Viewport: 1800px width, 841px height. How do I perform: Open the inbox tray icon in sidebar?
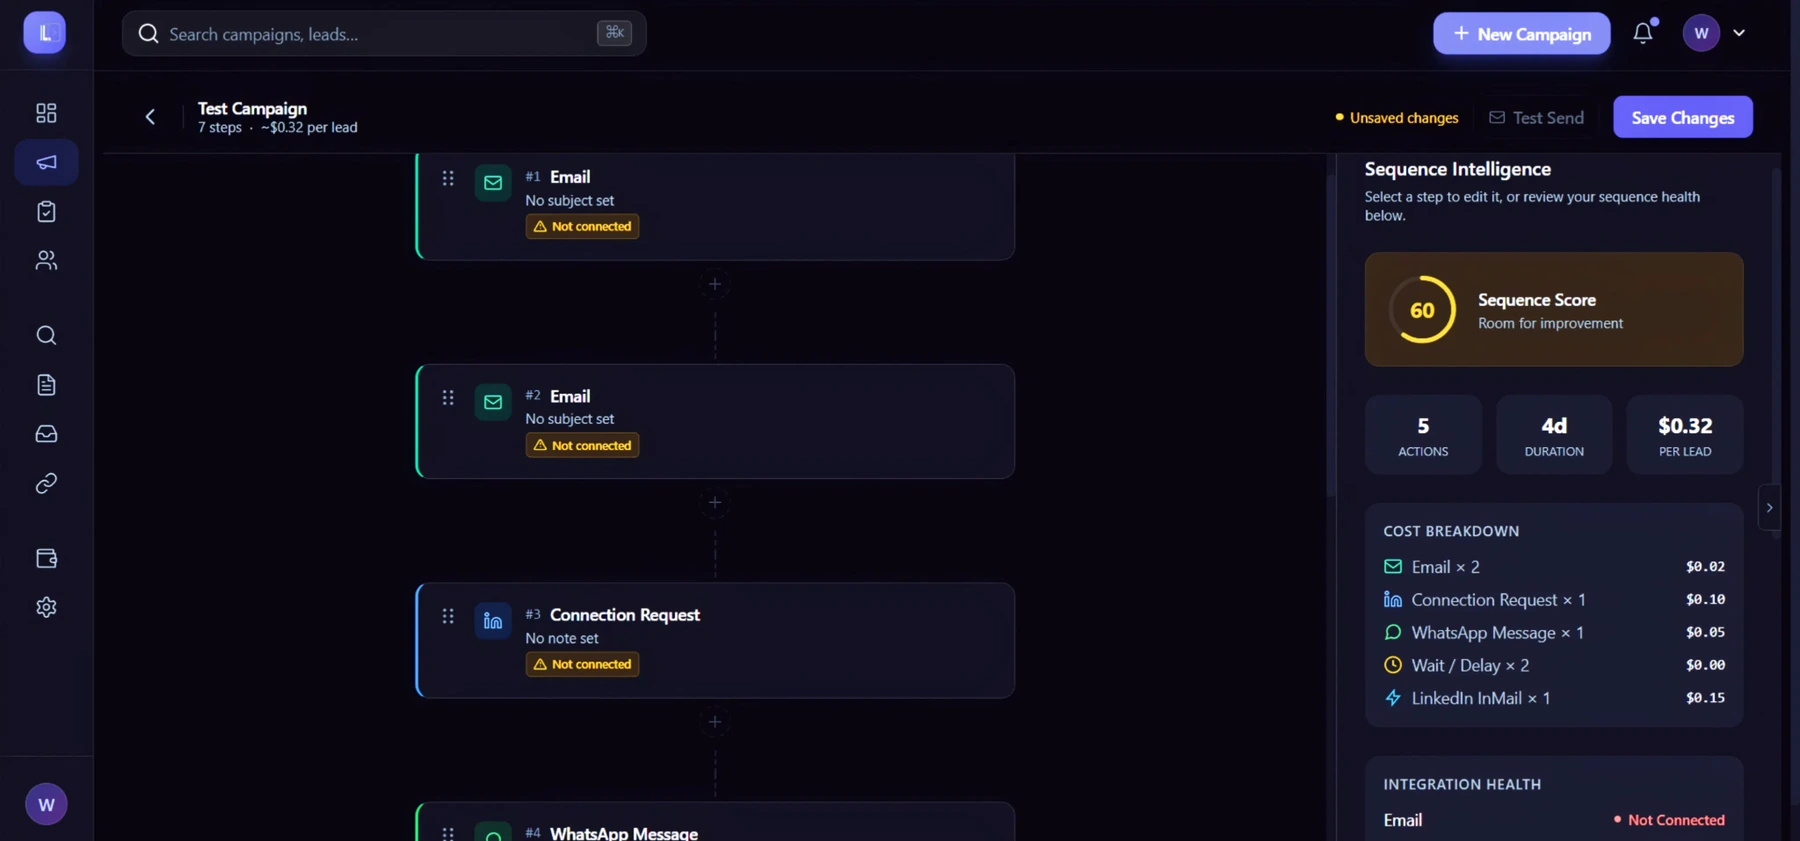coord(46,434)
